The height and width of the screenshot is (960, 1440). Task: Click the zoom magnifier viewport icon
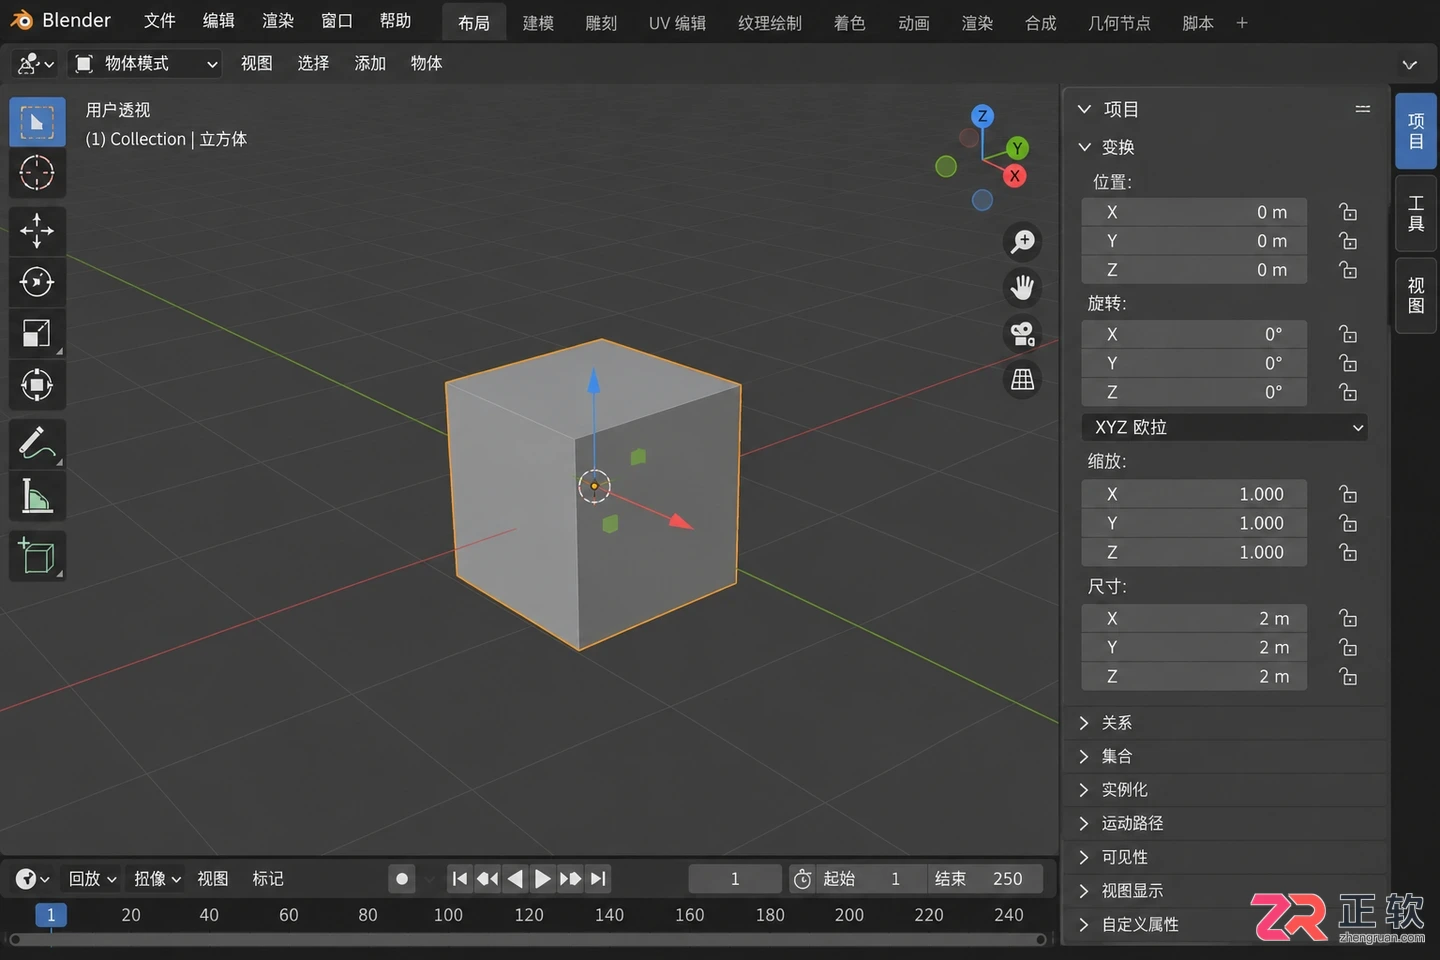[1022, 242]
